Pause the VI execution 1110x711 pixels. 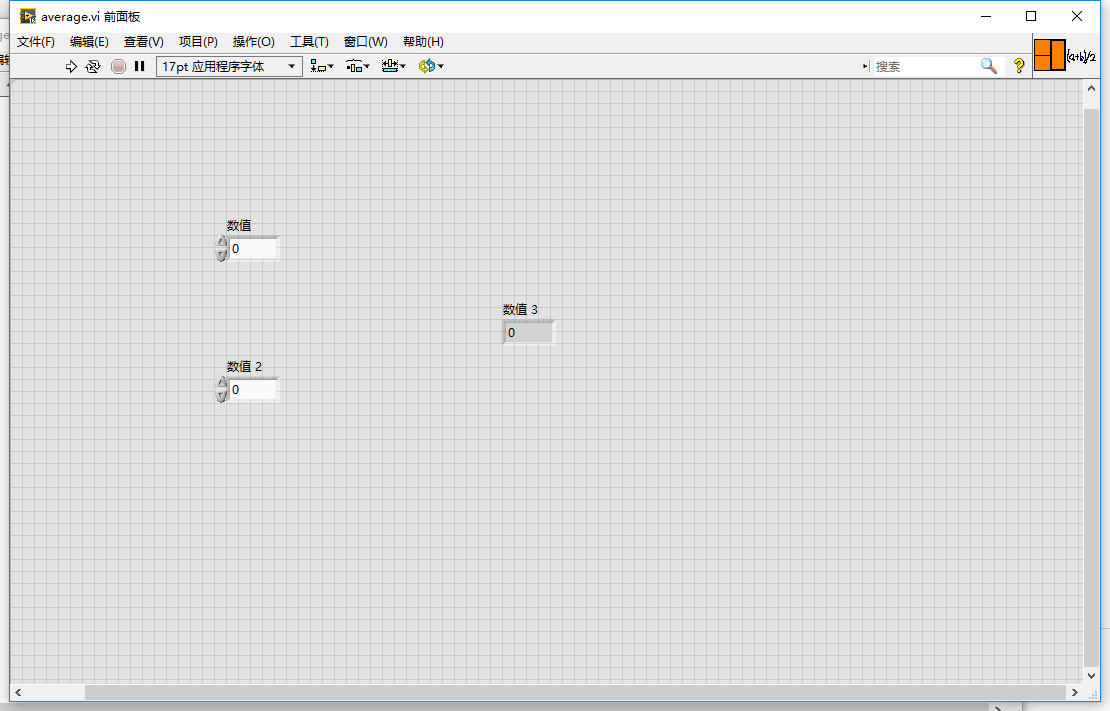(139, 66)
